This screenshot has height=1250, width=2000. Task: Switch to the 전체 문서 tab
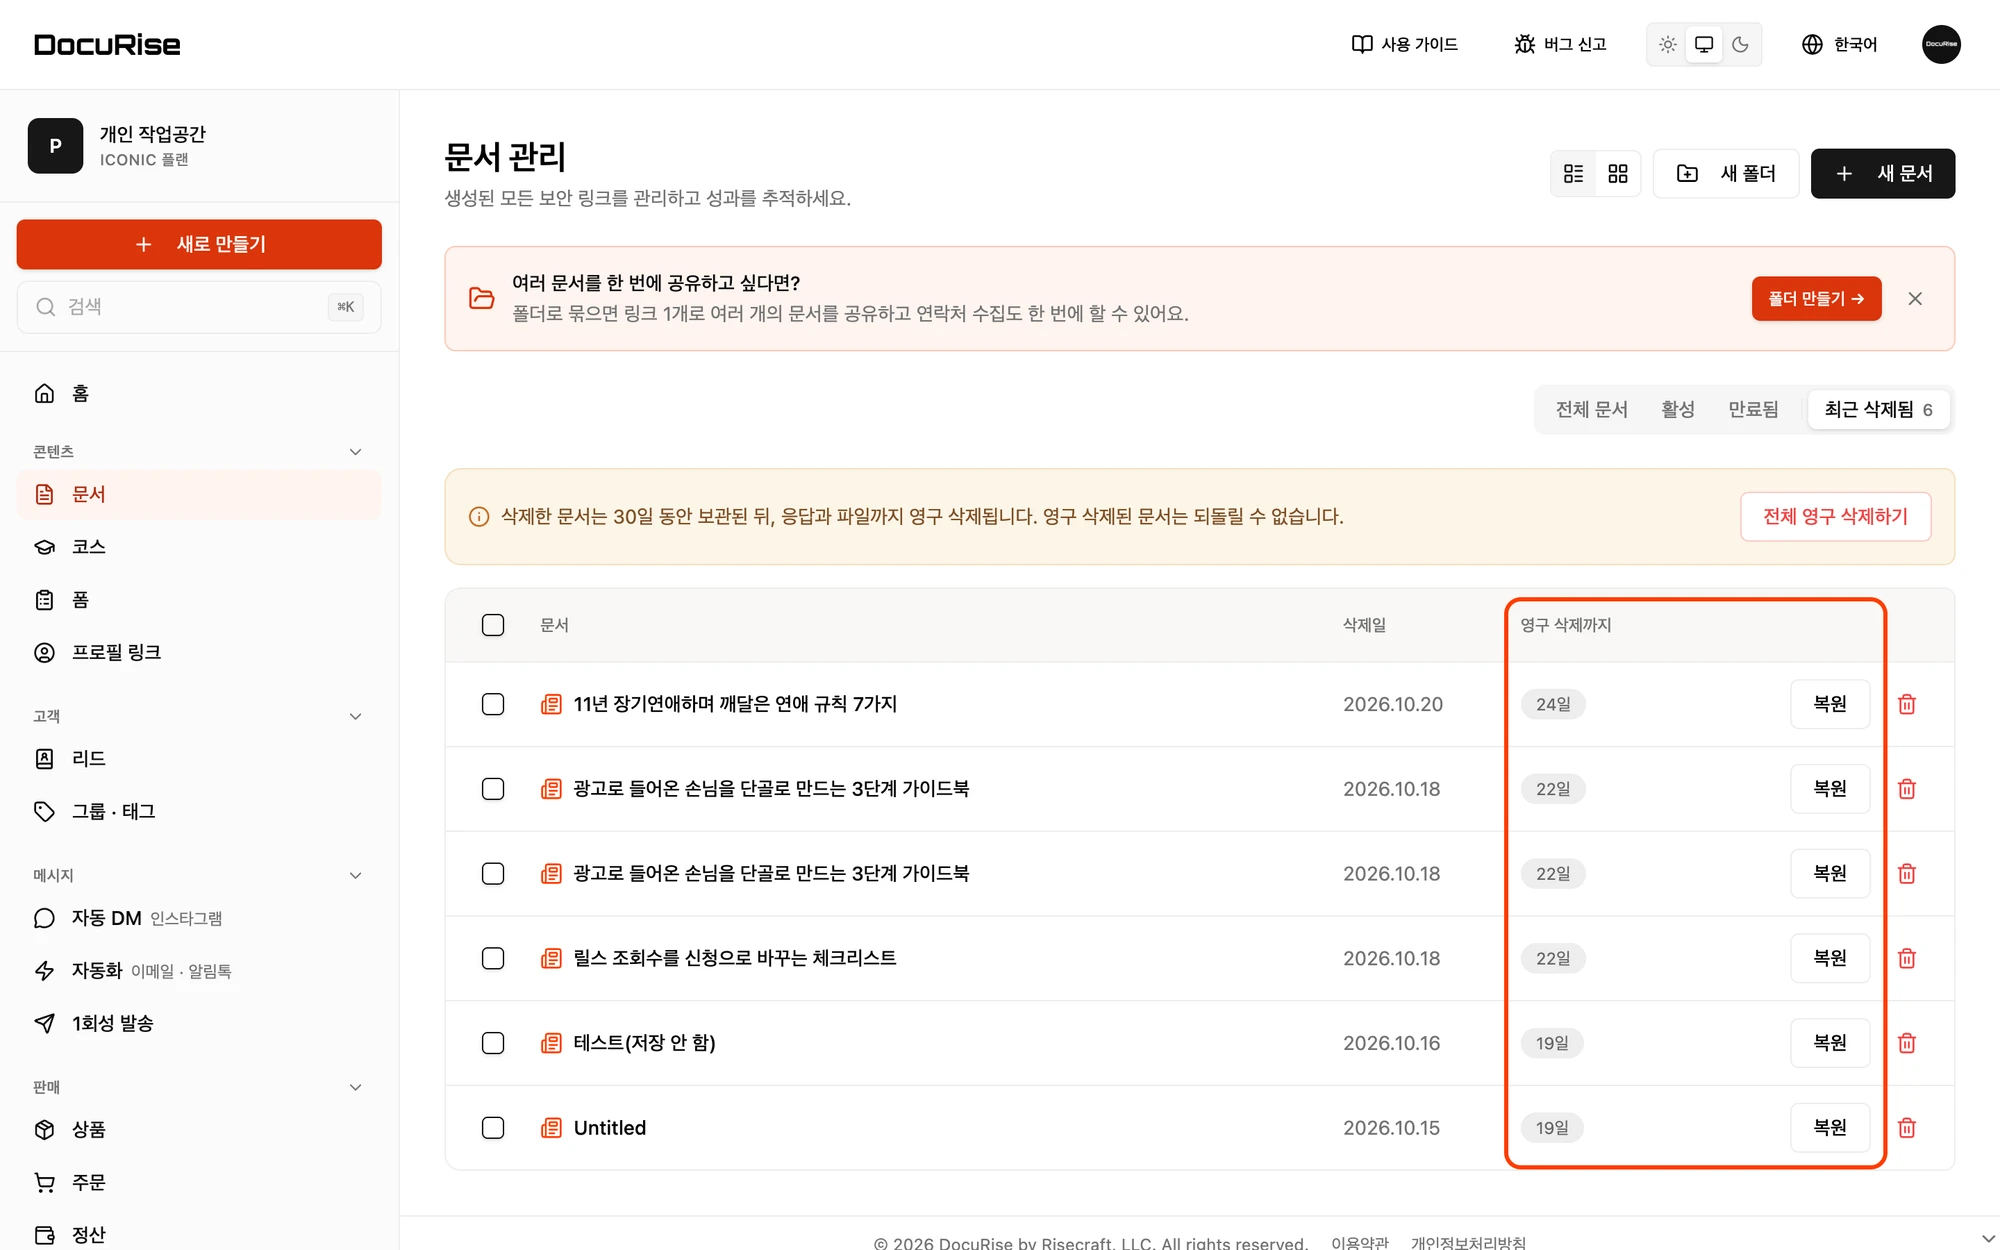coord(1591,409)
